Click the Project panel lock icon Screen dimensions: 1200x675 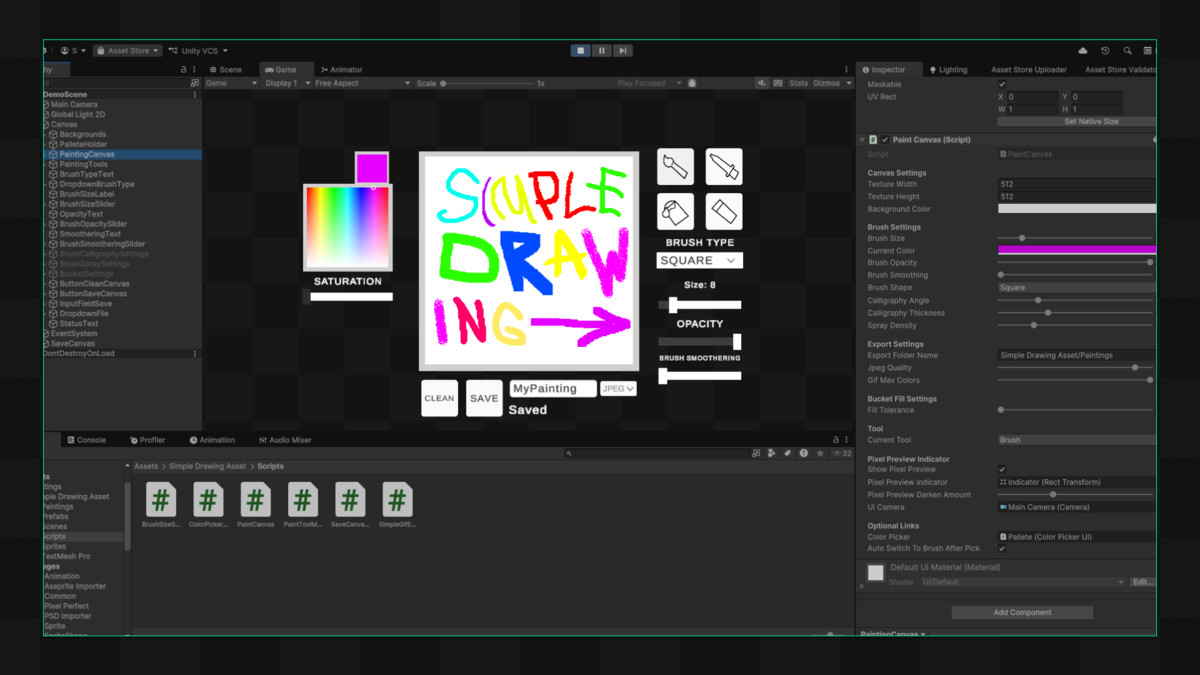836,440
